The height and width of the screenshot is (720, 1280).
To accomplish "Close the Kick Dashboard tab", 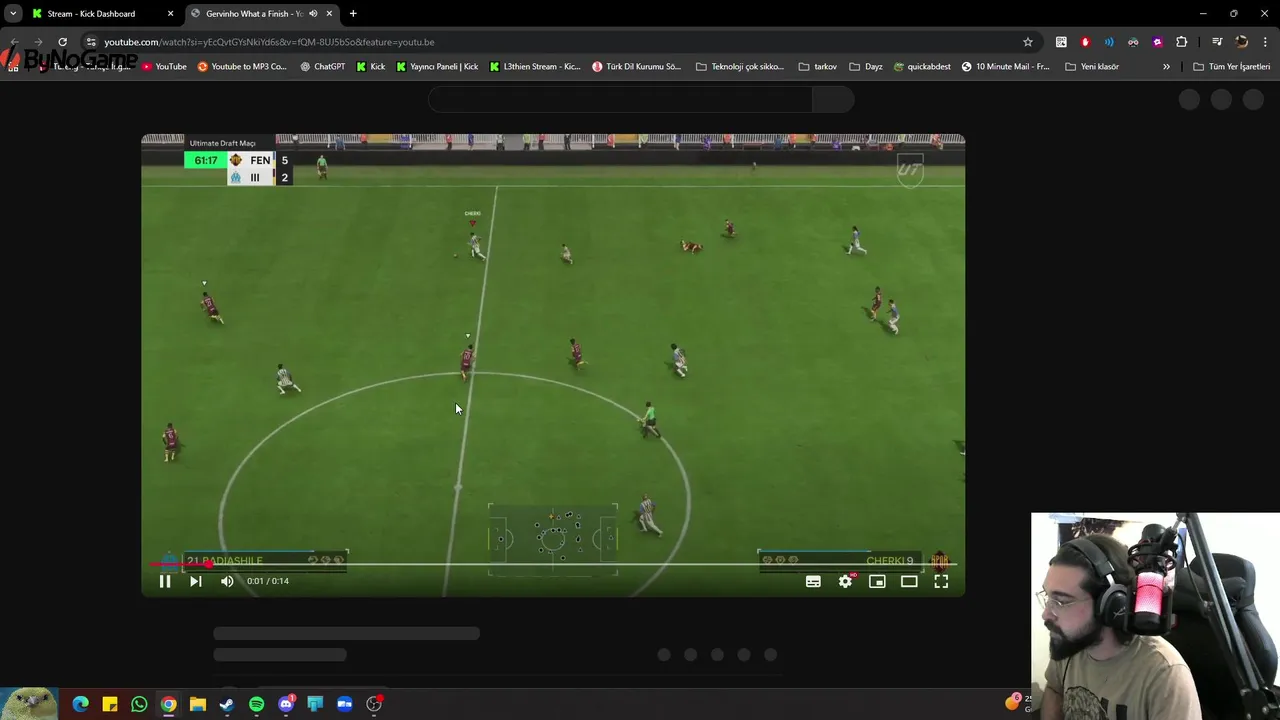I will (x=170, y=14).
